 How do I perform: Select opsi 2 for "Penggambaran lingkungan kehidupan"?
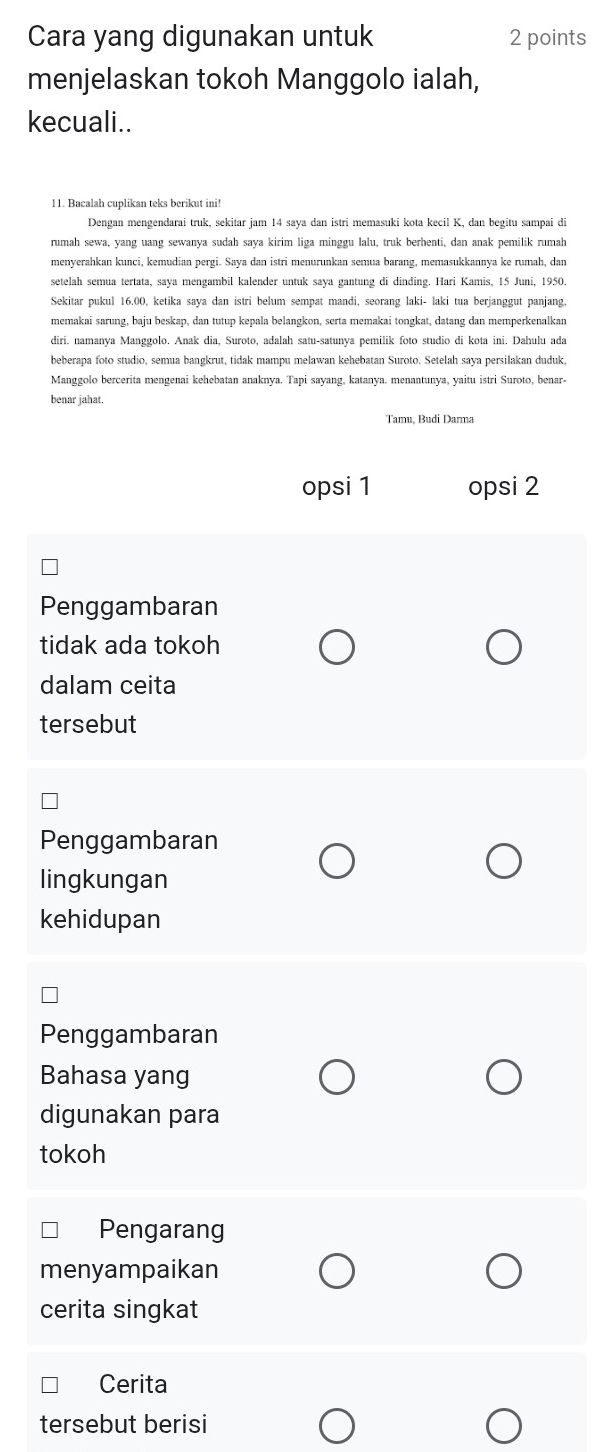(504, 860)
